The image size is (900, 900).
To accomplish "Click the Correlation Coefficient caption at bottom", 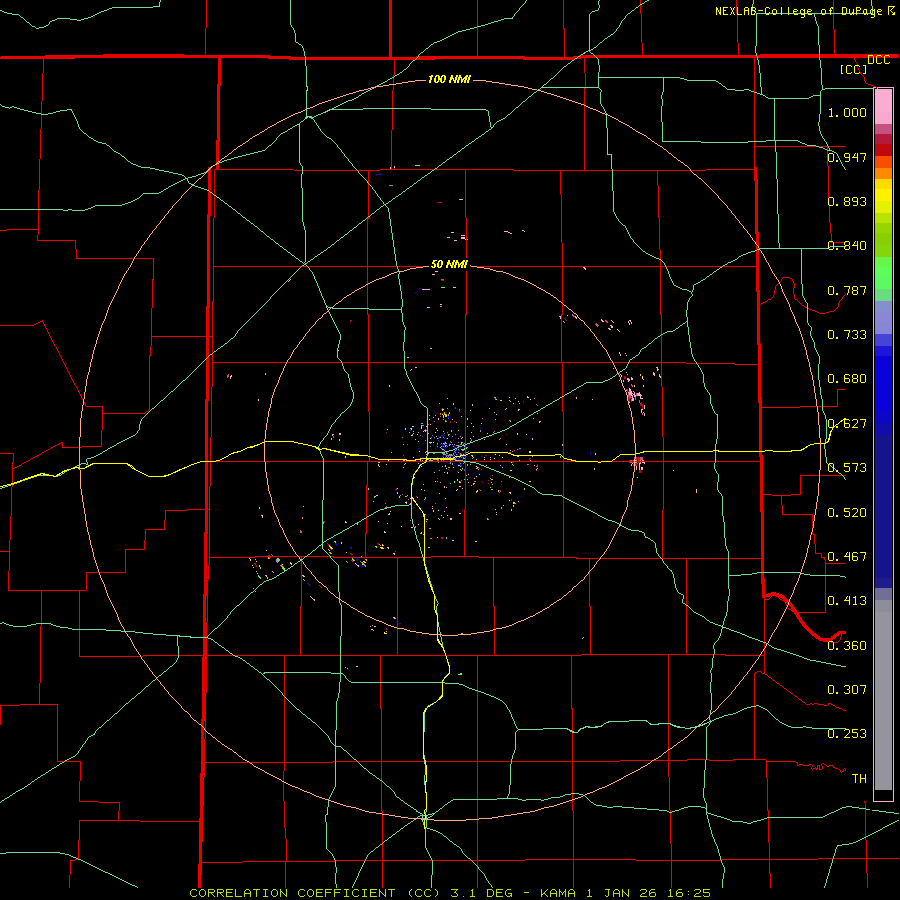I will pyautogui.click(x=449, y=893).
